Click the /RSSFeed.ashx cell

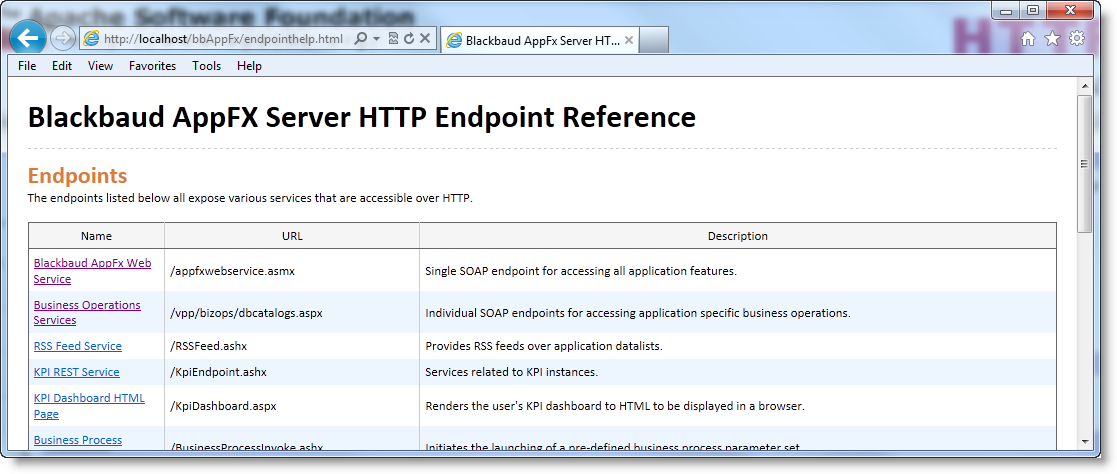[x=292, y=346]
